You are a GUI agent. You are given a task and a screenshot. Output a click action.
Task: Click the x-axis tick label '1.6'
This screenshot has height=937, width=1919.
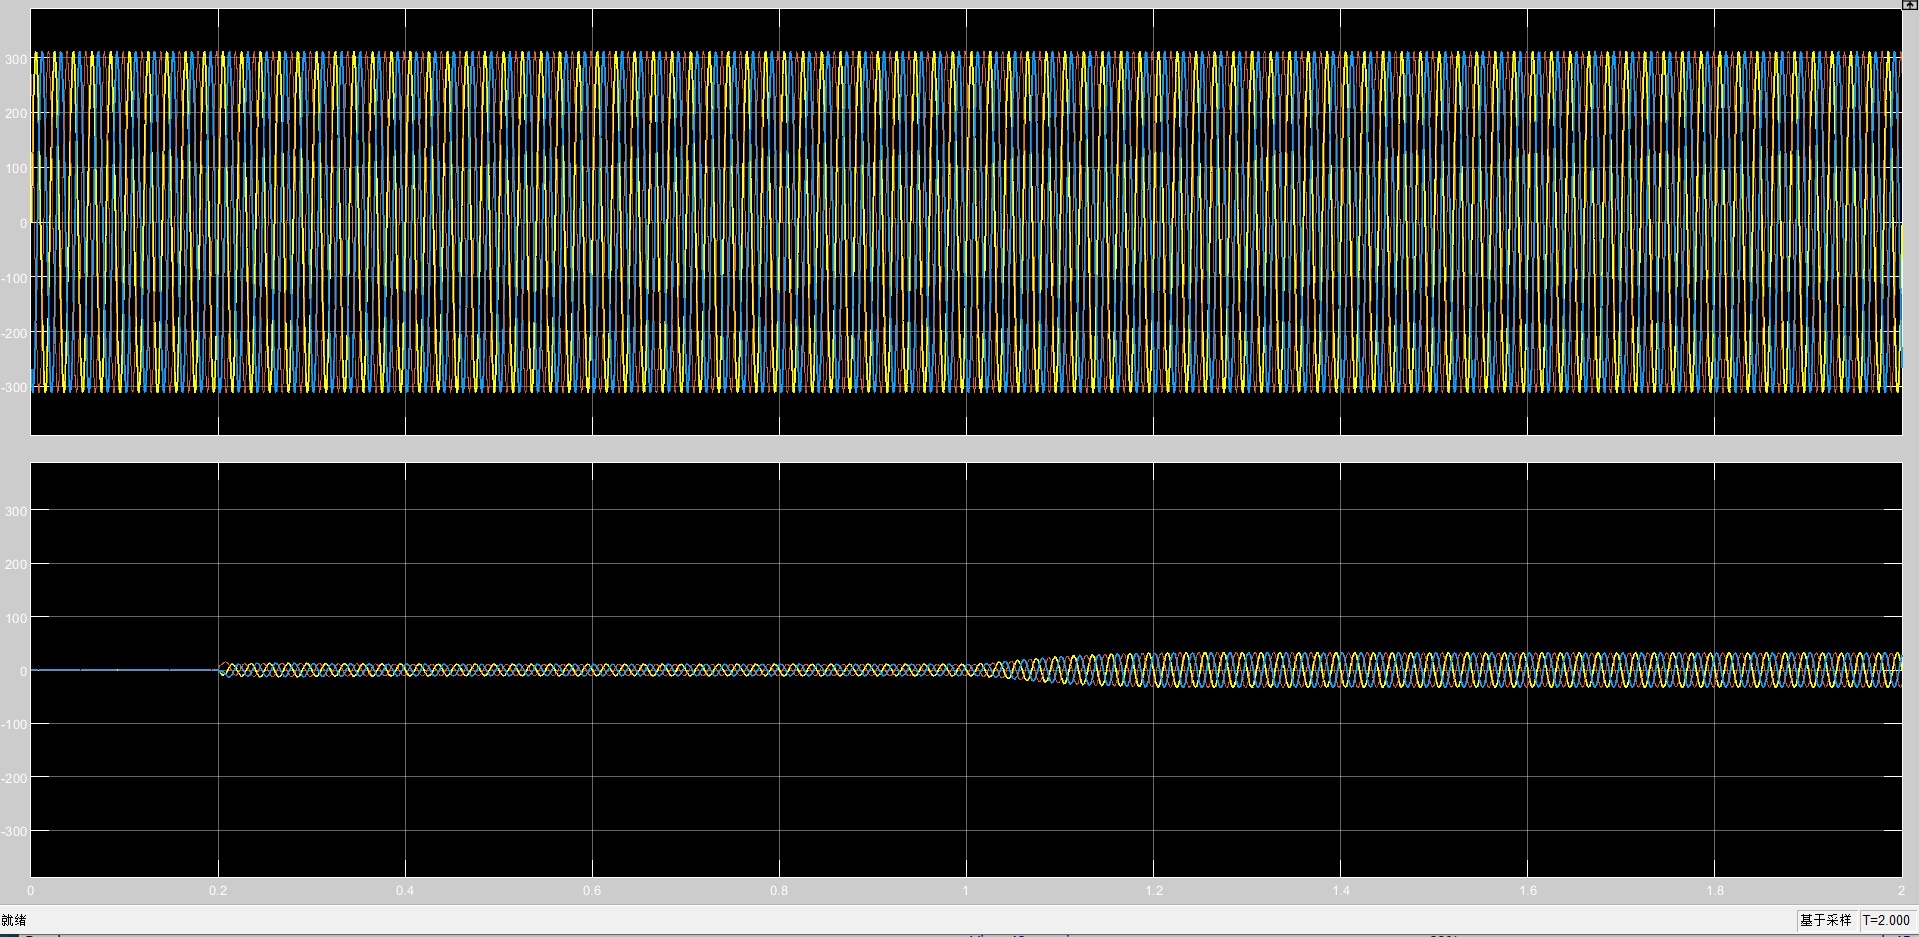1528,890
